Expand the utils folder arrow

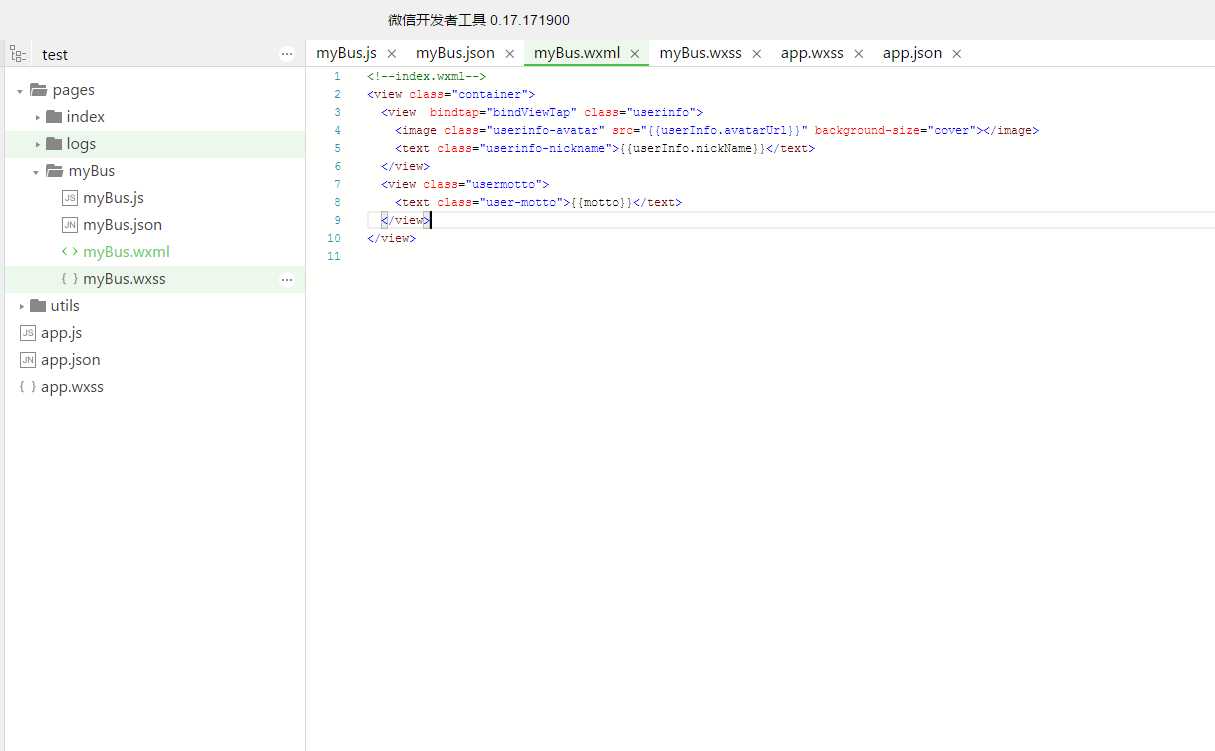click(x=22, y=306)
